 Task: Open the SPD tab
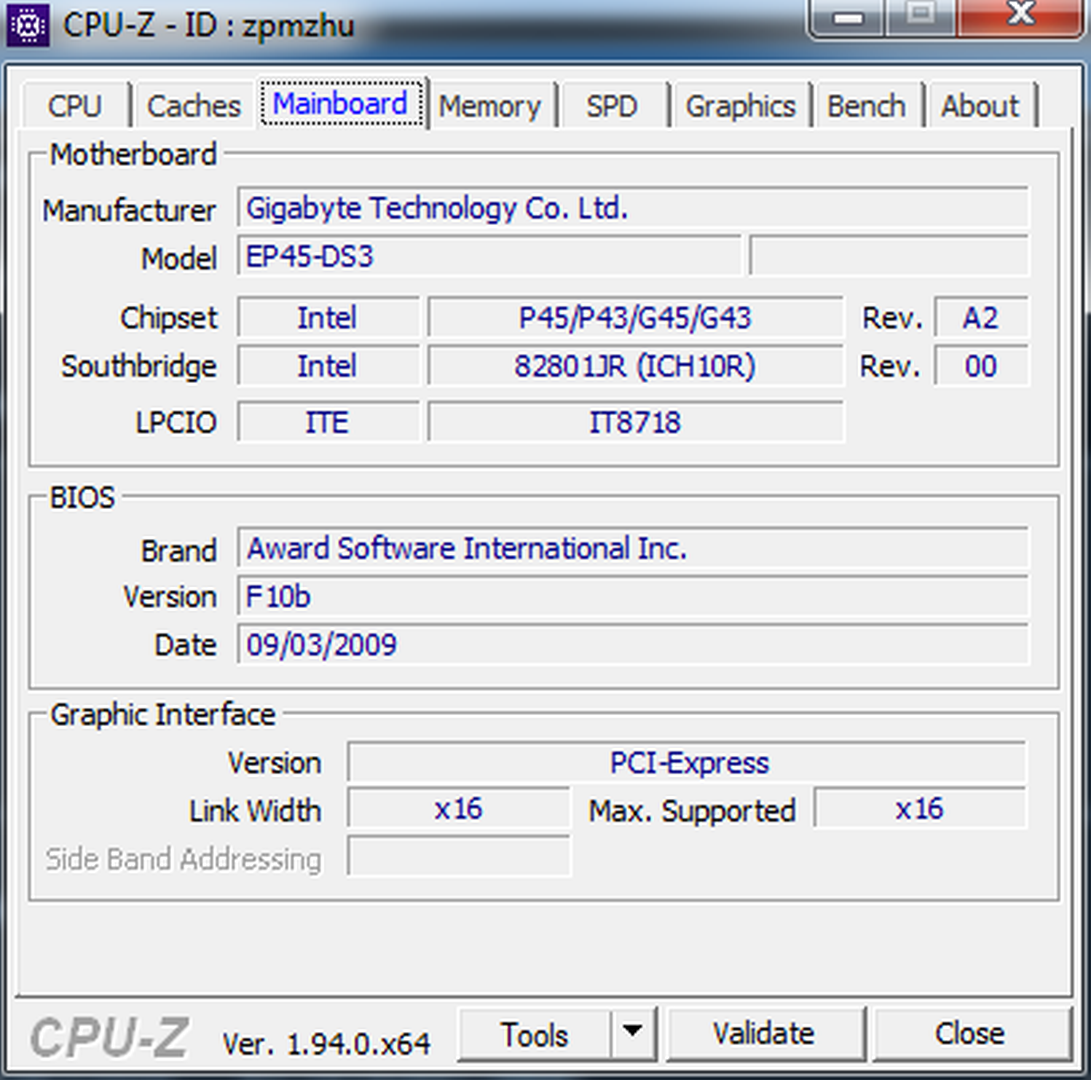(612, 106)
